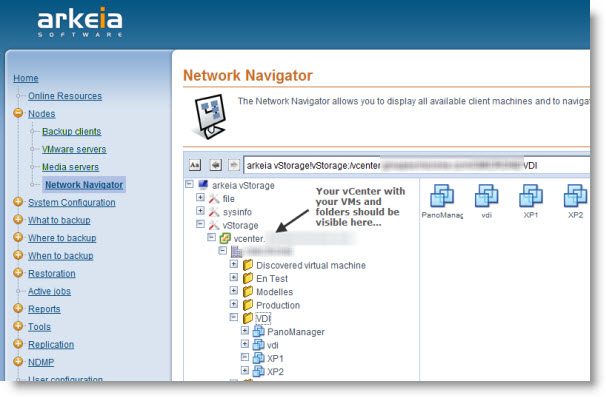This screenshot has width=606, height=397.
Task: Open the Reports link text
Action: point(44,309)
